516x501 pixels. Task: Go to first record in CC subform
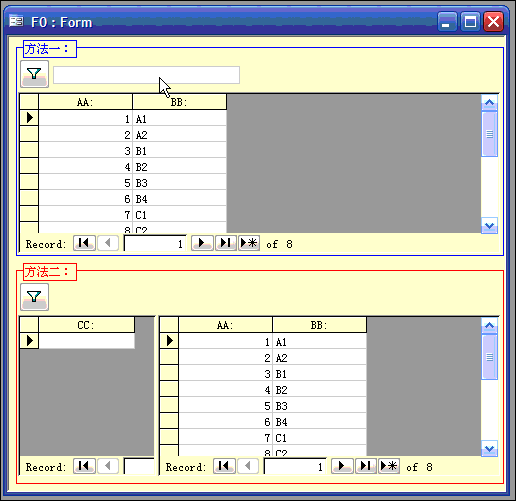coord(84,466)
